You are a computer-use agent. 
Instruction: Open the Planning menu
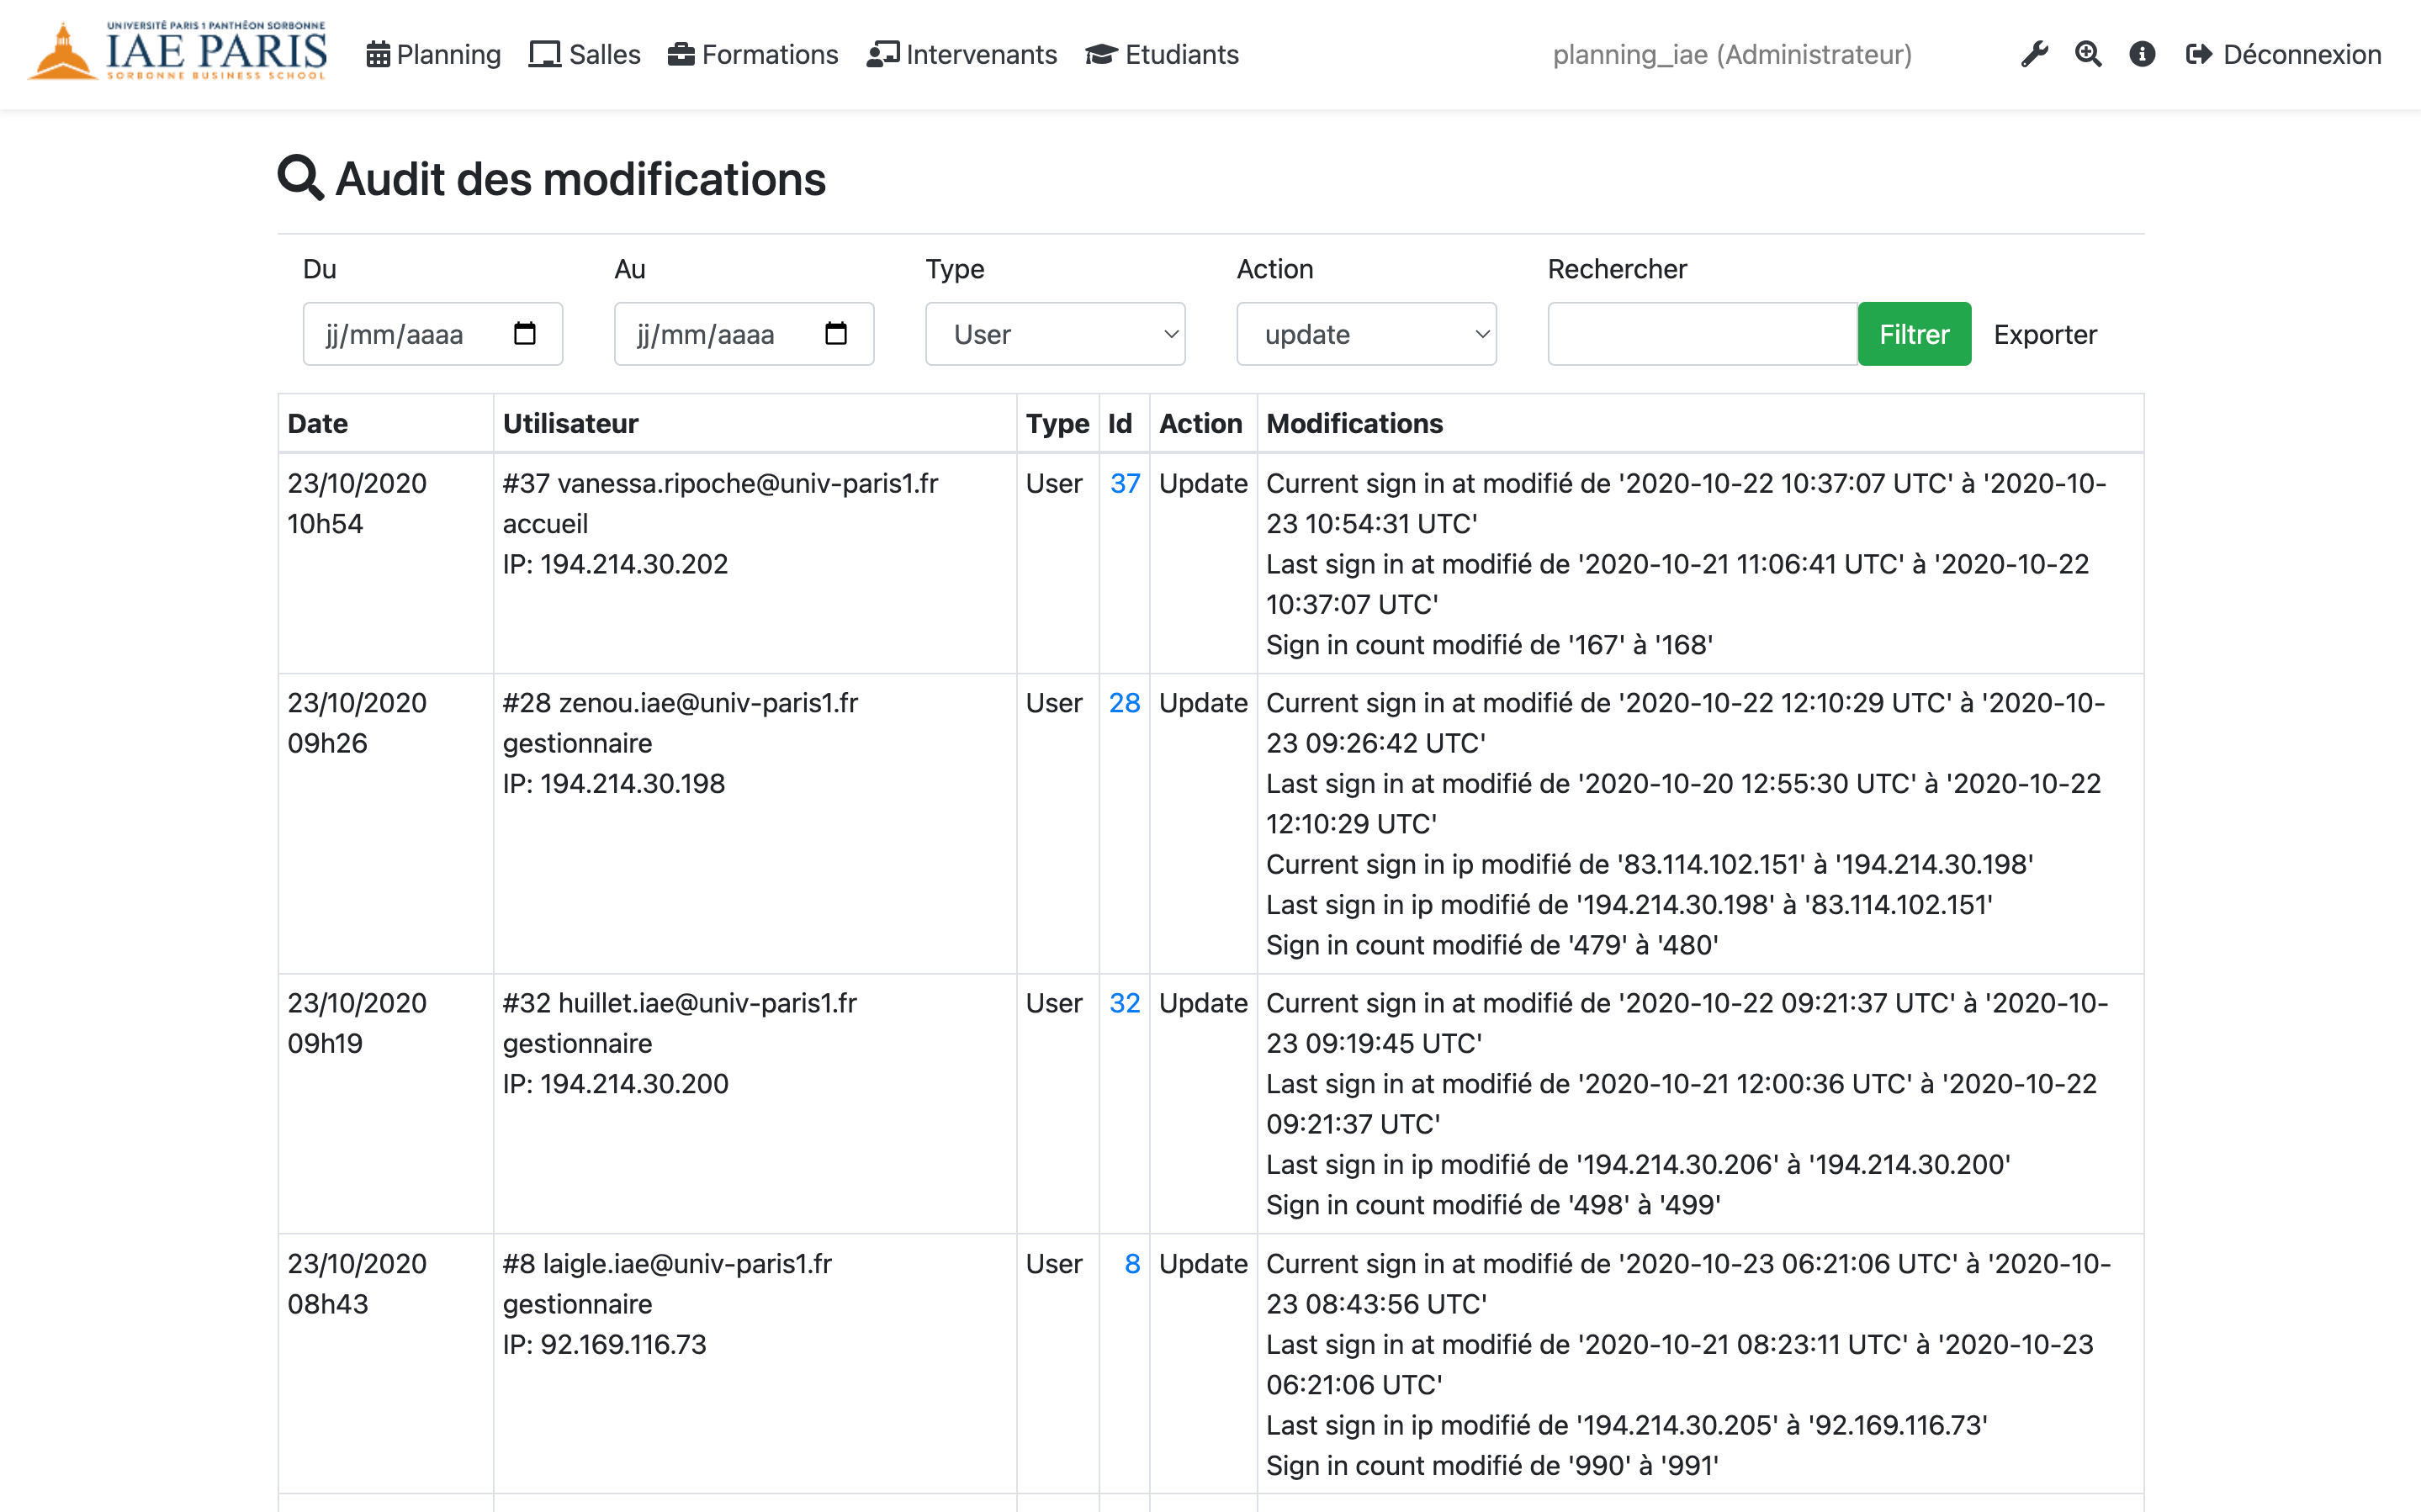tap(433, 54)
